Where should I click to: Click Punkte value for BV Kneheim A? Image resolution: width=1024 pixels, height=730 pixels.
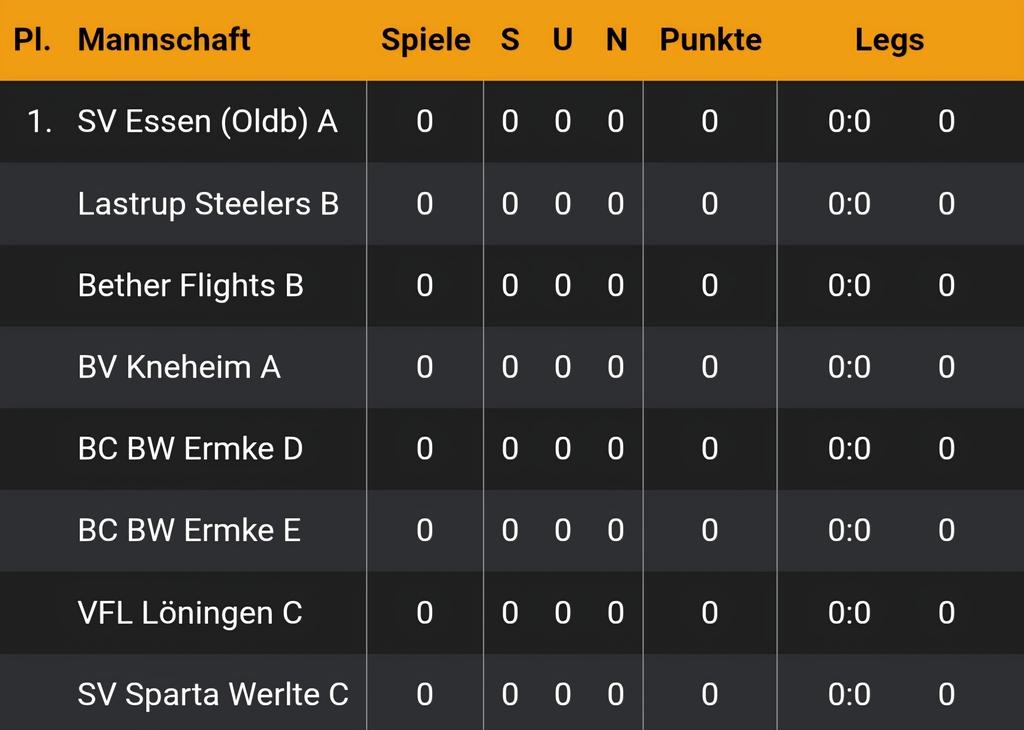[710, 367]
